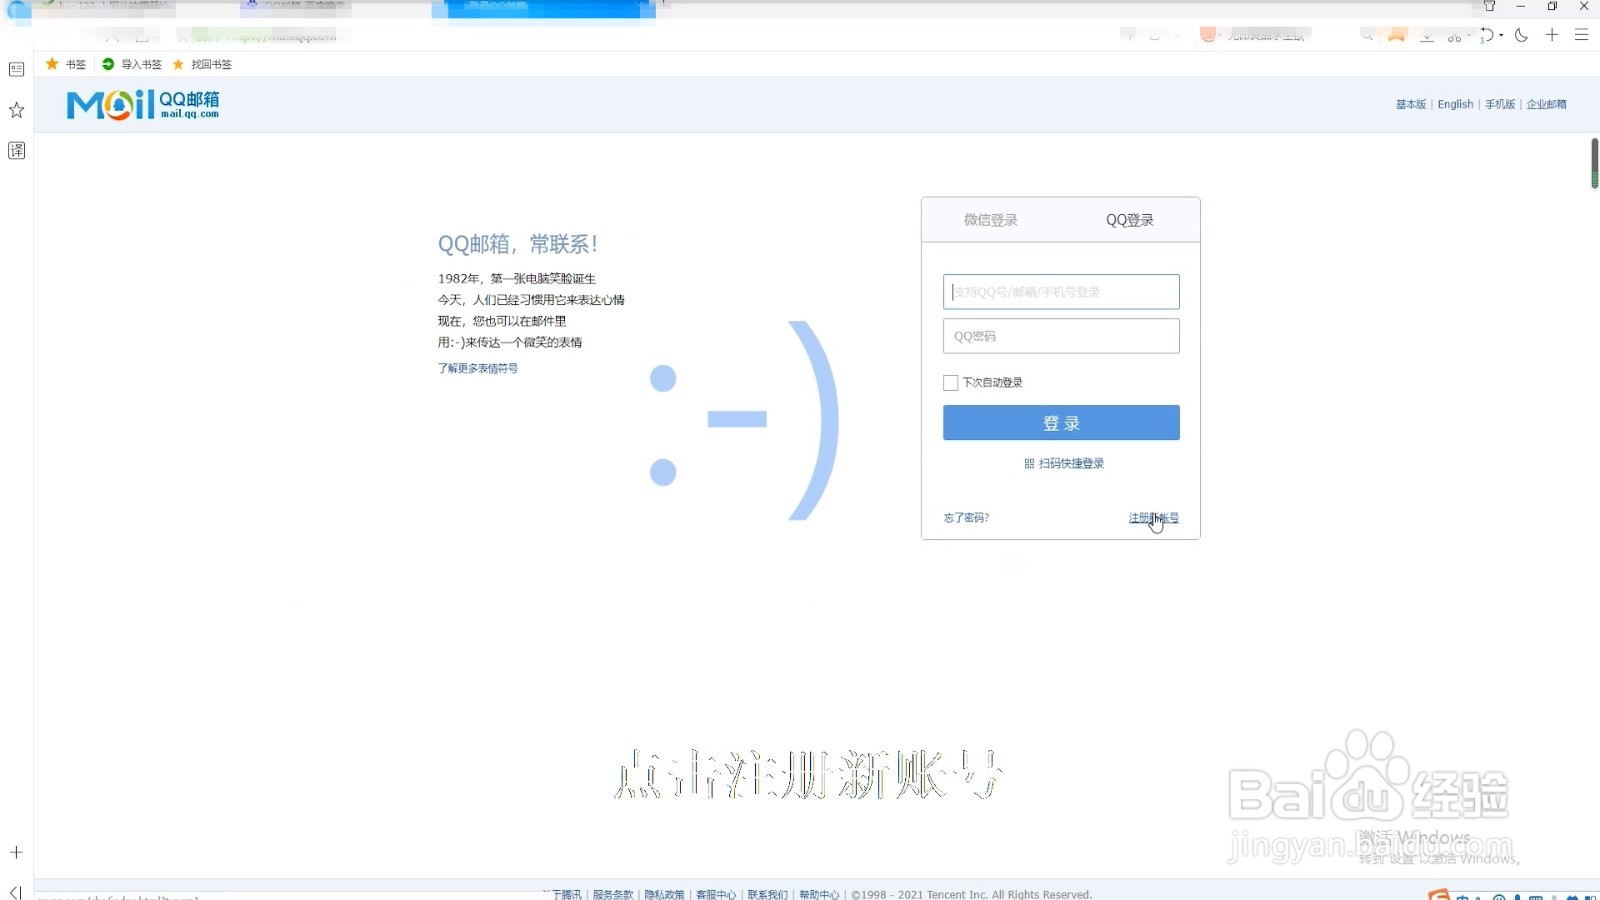Open 企业邮箱 enterprise mail link
Viewport: 1600px width, 900px height.
[x=1546, y=105]
